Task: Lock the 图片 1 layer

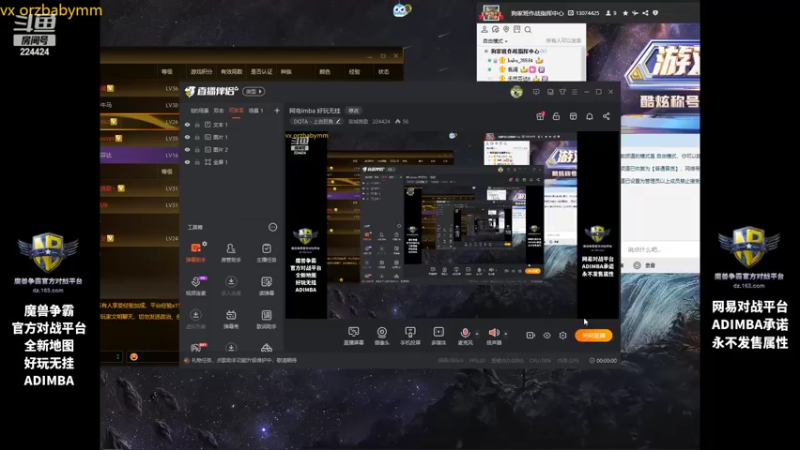Action: 197,137
